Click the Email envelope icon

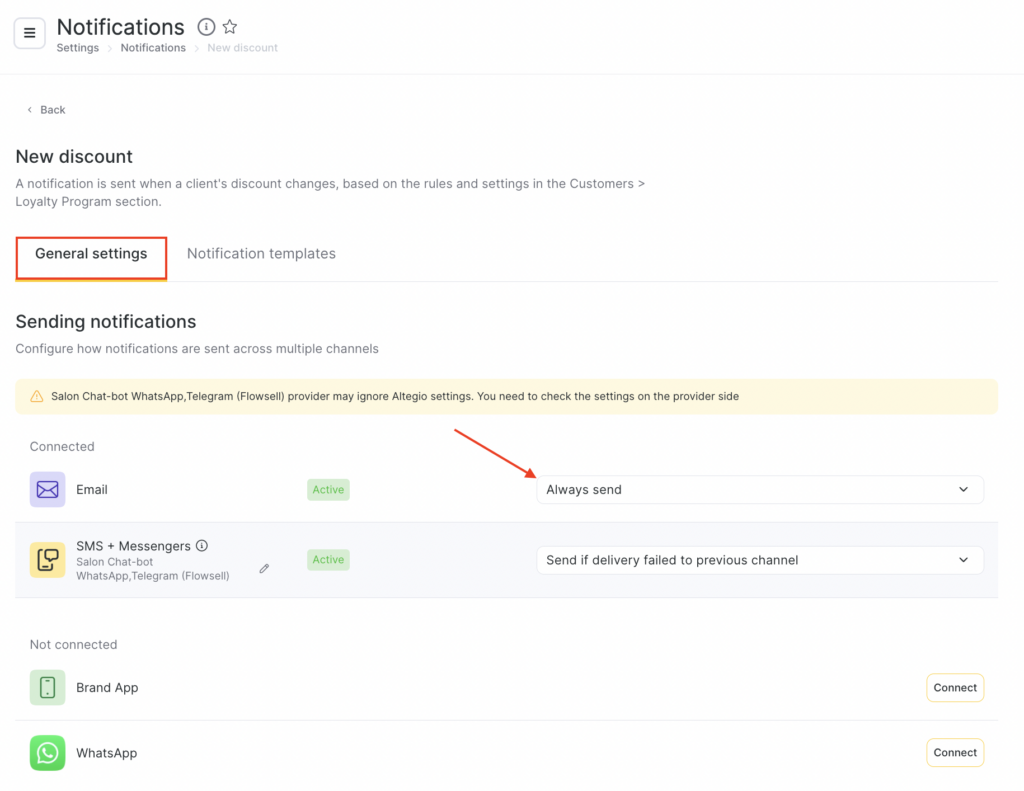point(47,490)
